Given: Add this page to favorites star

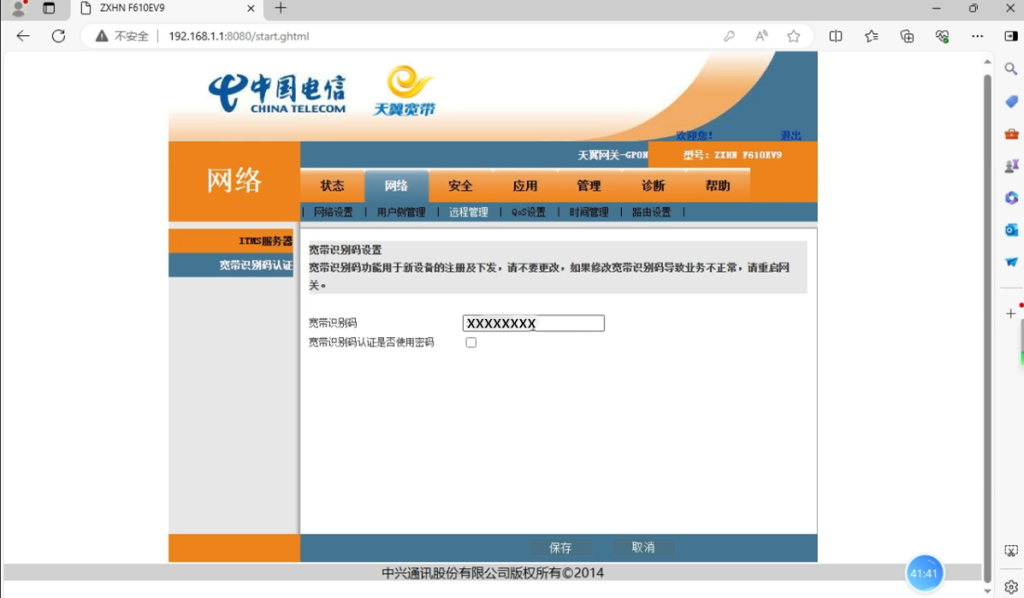Looking at the screenshot, I should (x=793, y=36).
